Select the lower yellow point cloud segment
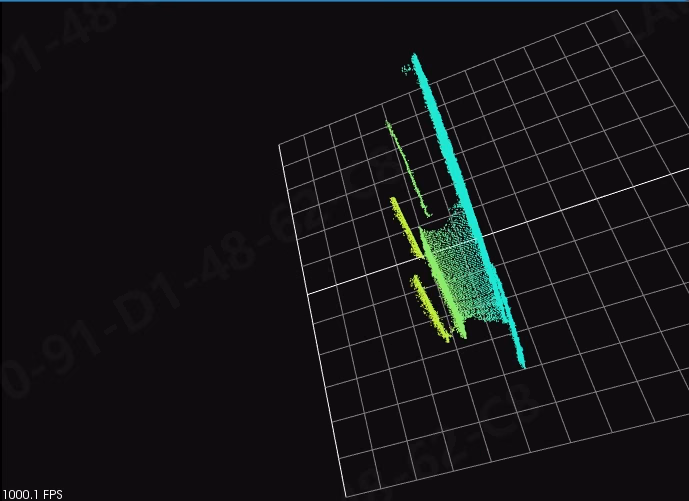Screen dimensions: 689x501 click(431, 309)
